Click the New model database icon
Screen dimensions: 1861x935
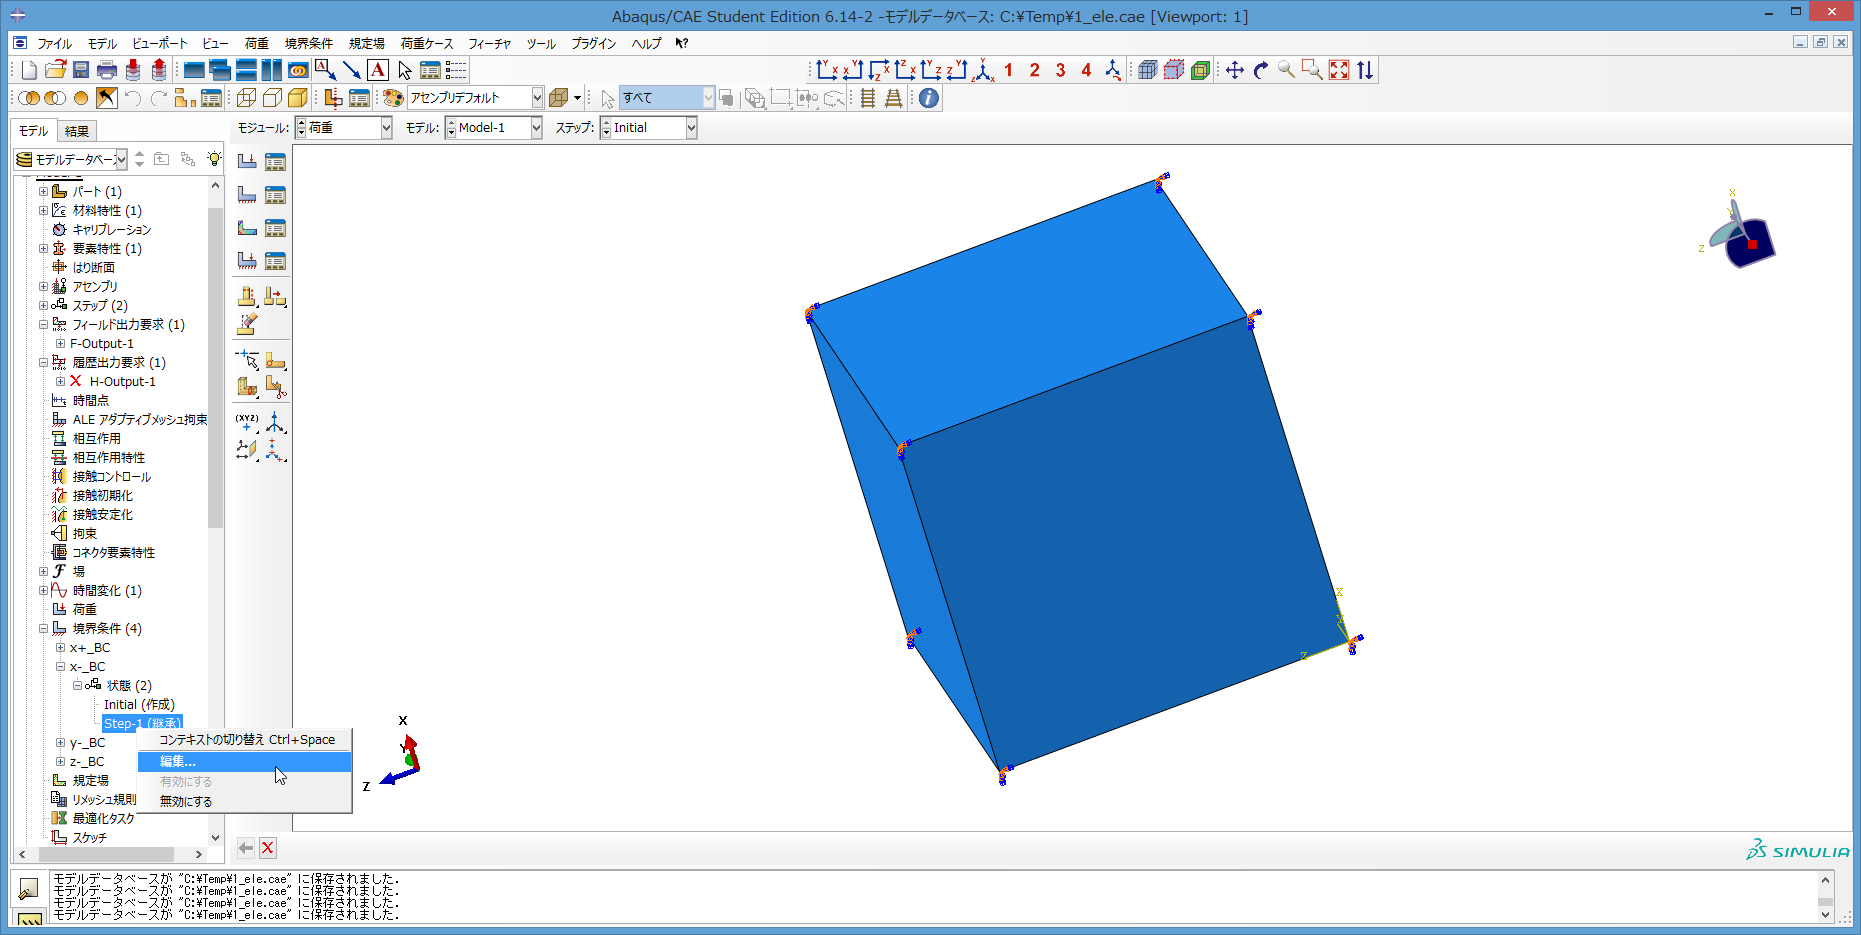click(29, 70)
